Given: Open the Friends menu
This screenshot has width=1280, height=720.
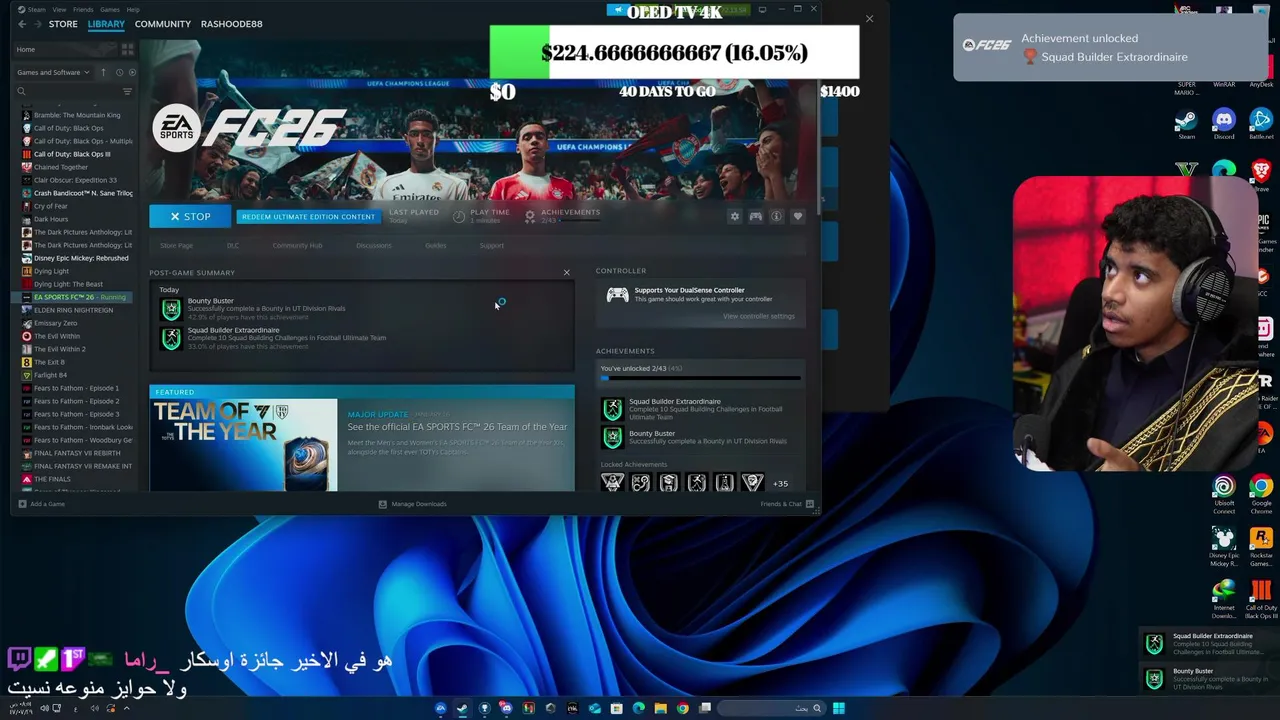Looking at the screenshot, I should [x=83, y=9].
